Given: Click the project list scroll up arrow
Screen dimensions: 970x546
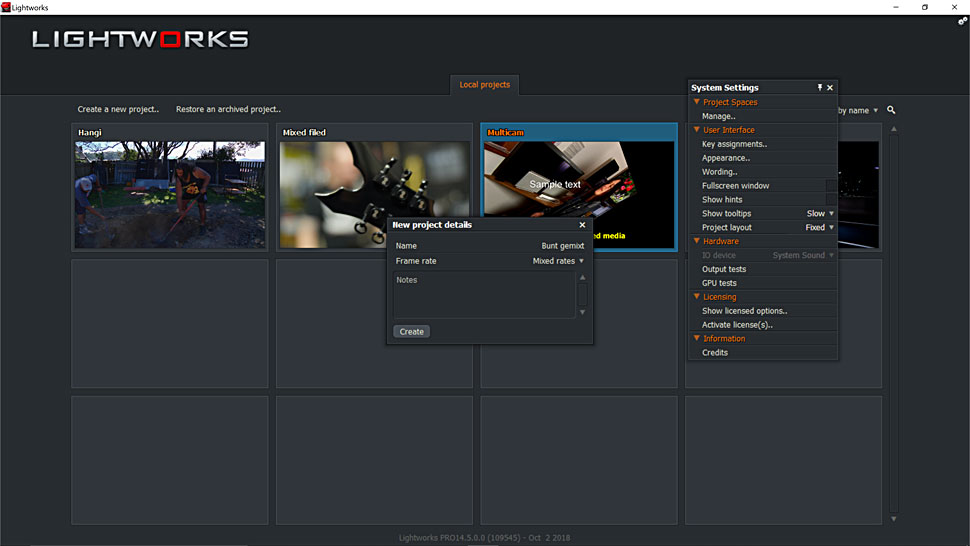Looking at the screenshot, I should coord(893,129).
